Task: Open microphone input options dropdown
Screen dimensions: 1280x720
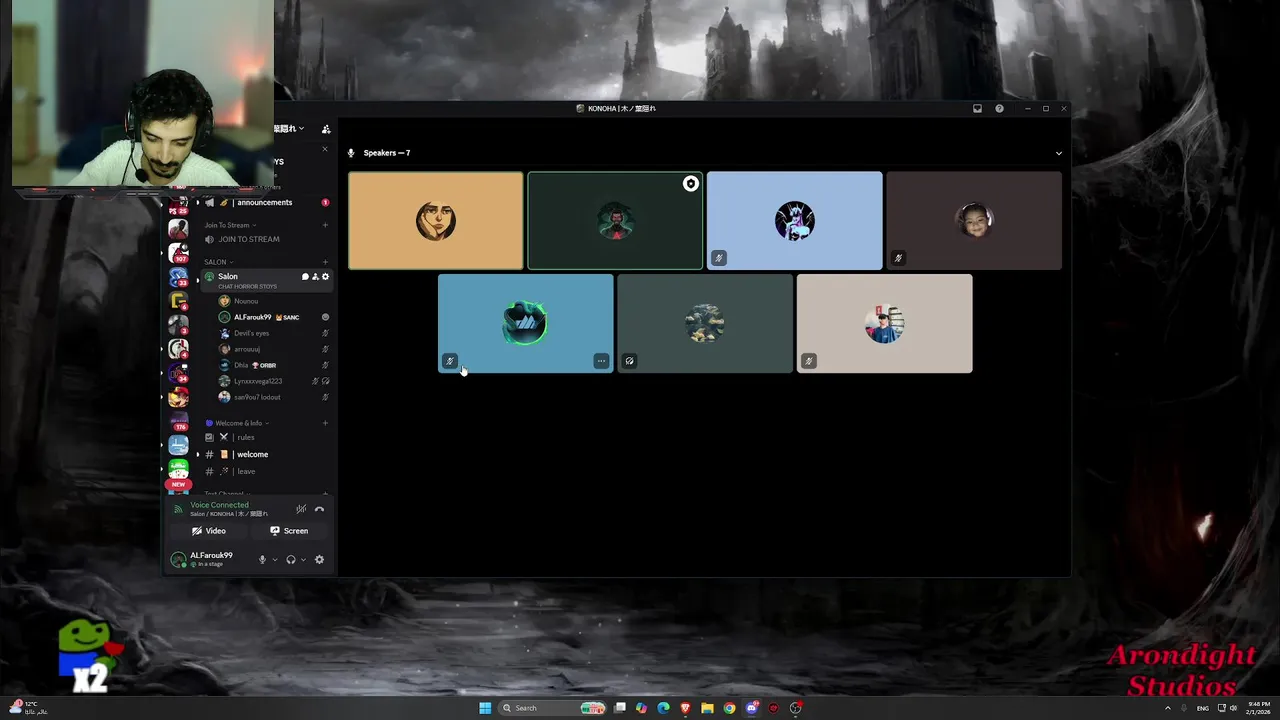Action: [275, 560]
